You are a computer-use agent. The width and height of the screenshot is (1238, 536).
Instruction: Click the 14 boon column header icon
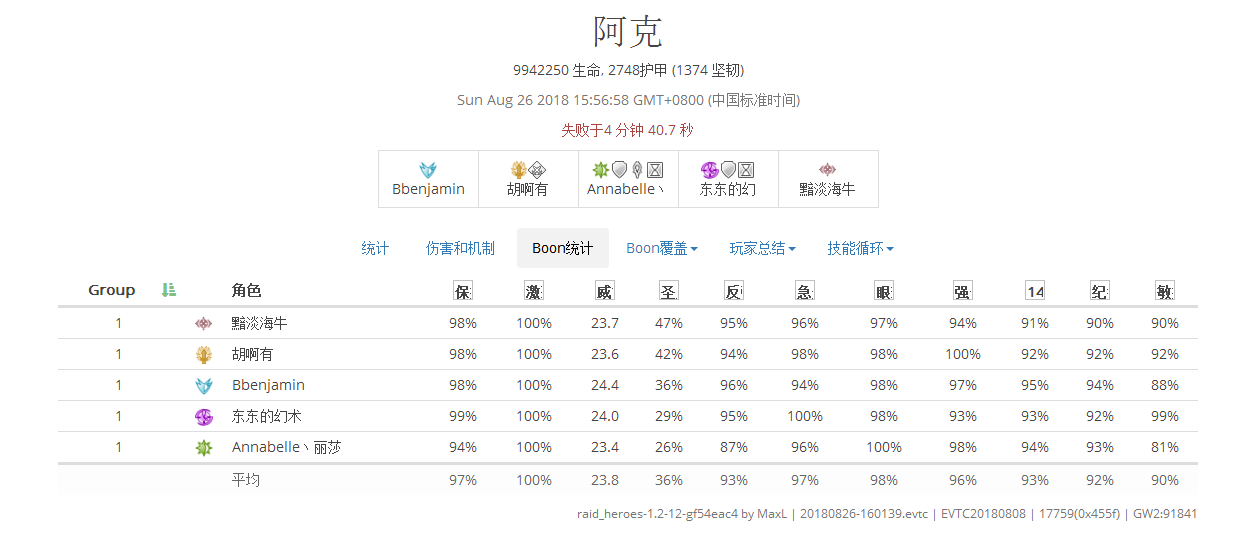coord(1035,291)
